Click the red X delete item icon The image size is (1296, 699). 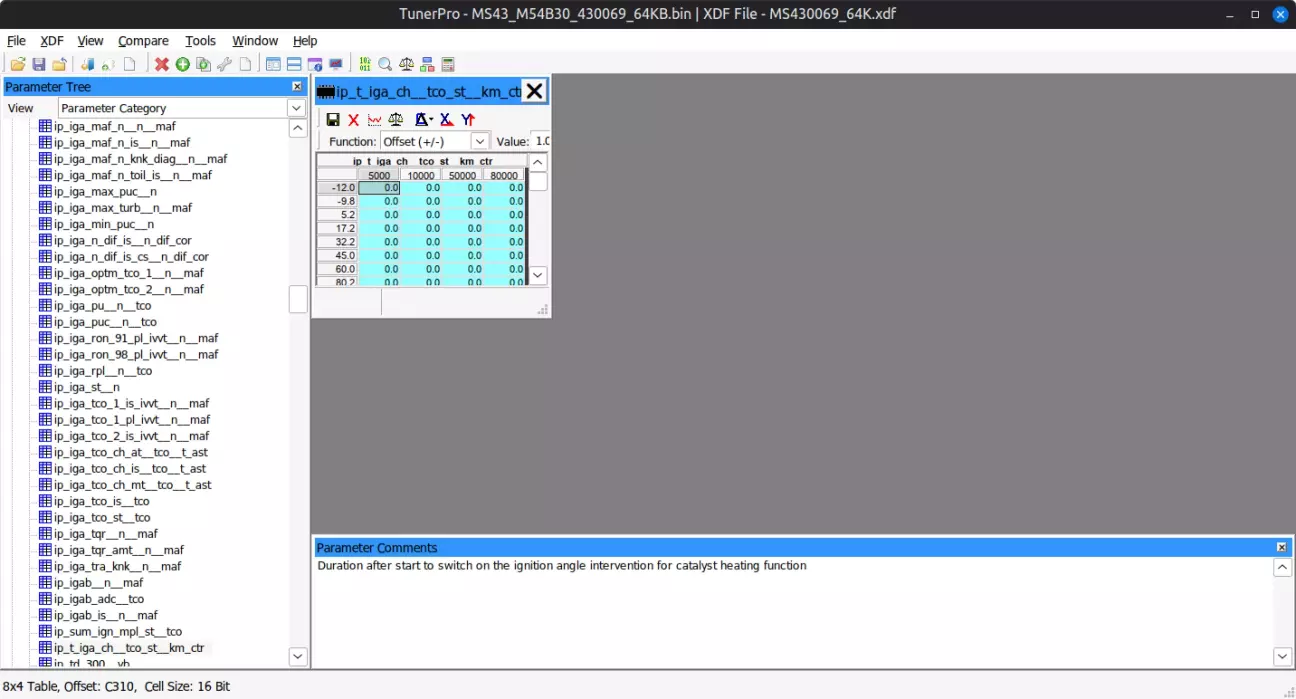[162, 64]
